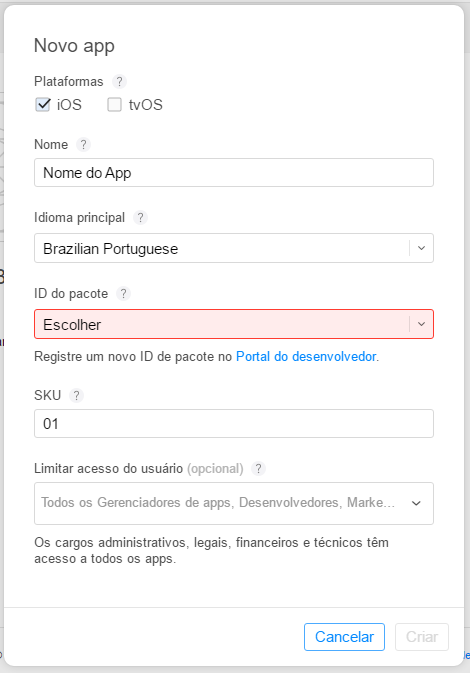Click into the SKU field containing 01
This screenshot has height=673, width=470.
tap(234, 424)
